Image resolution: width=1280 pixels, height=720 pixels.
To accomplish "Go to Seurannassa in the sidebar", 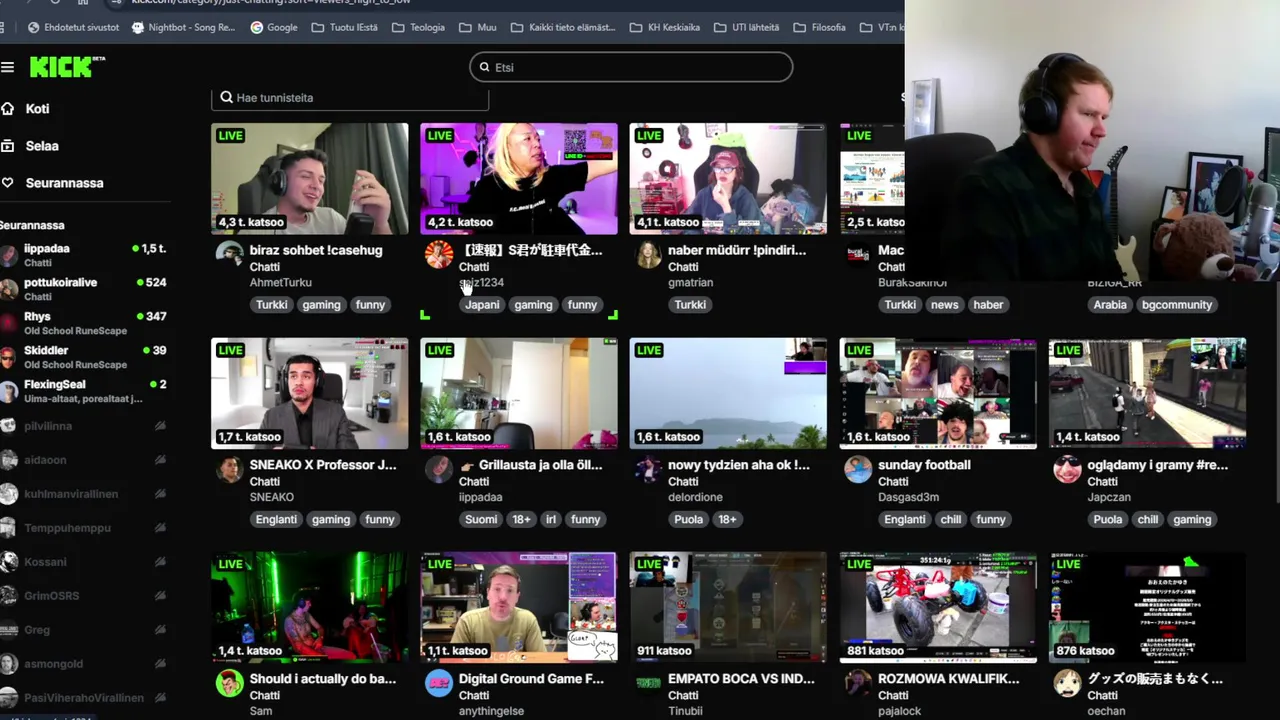I will coord(64,183).
